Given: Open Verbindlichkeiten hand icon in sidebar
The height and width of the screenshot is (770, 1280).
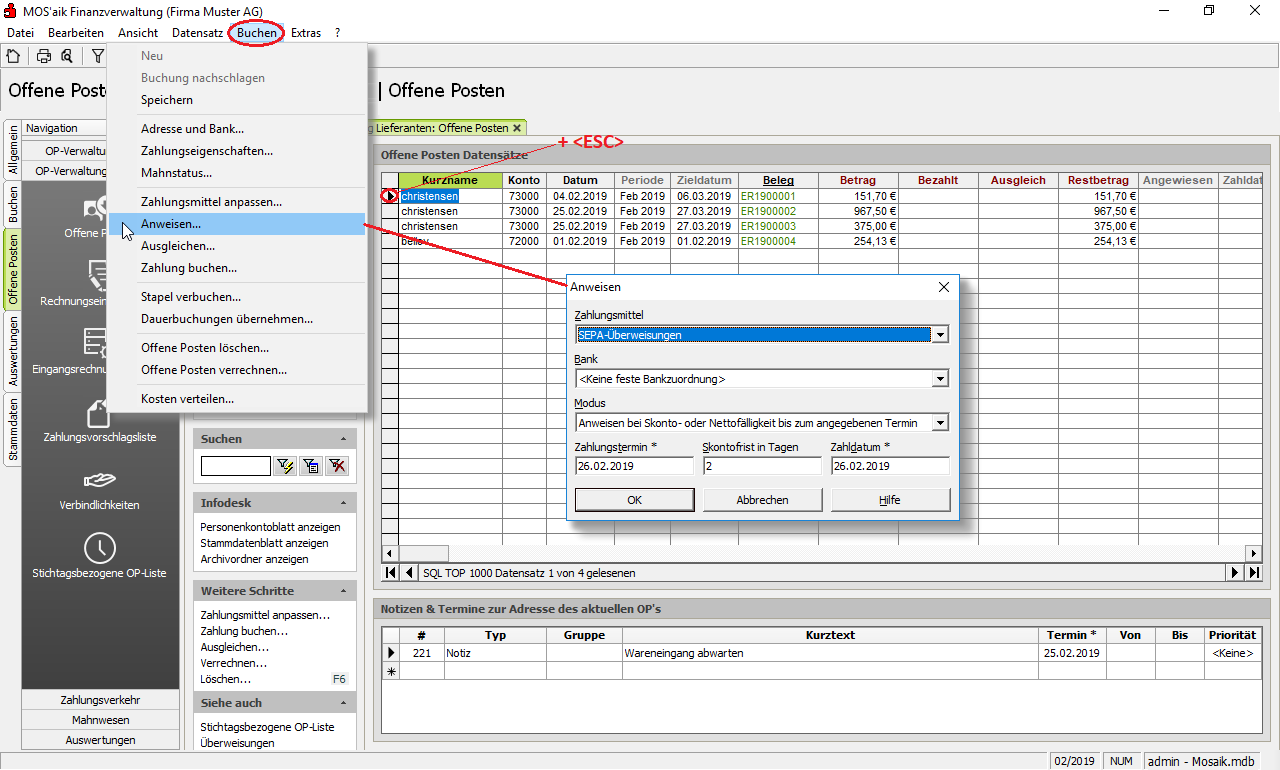Looking at the screenshot, I should click(x=99, y=481).
